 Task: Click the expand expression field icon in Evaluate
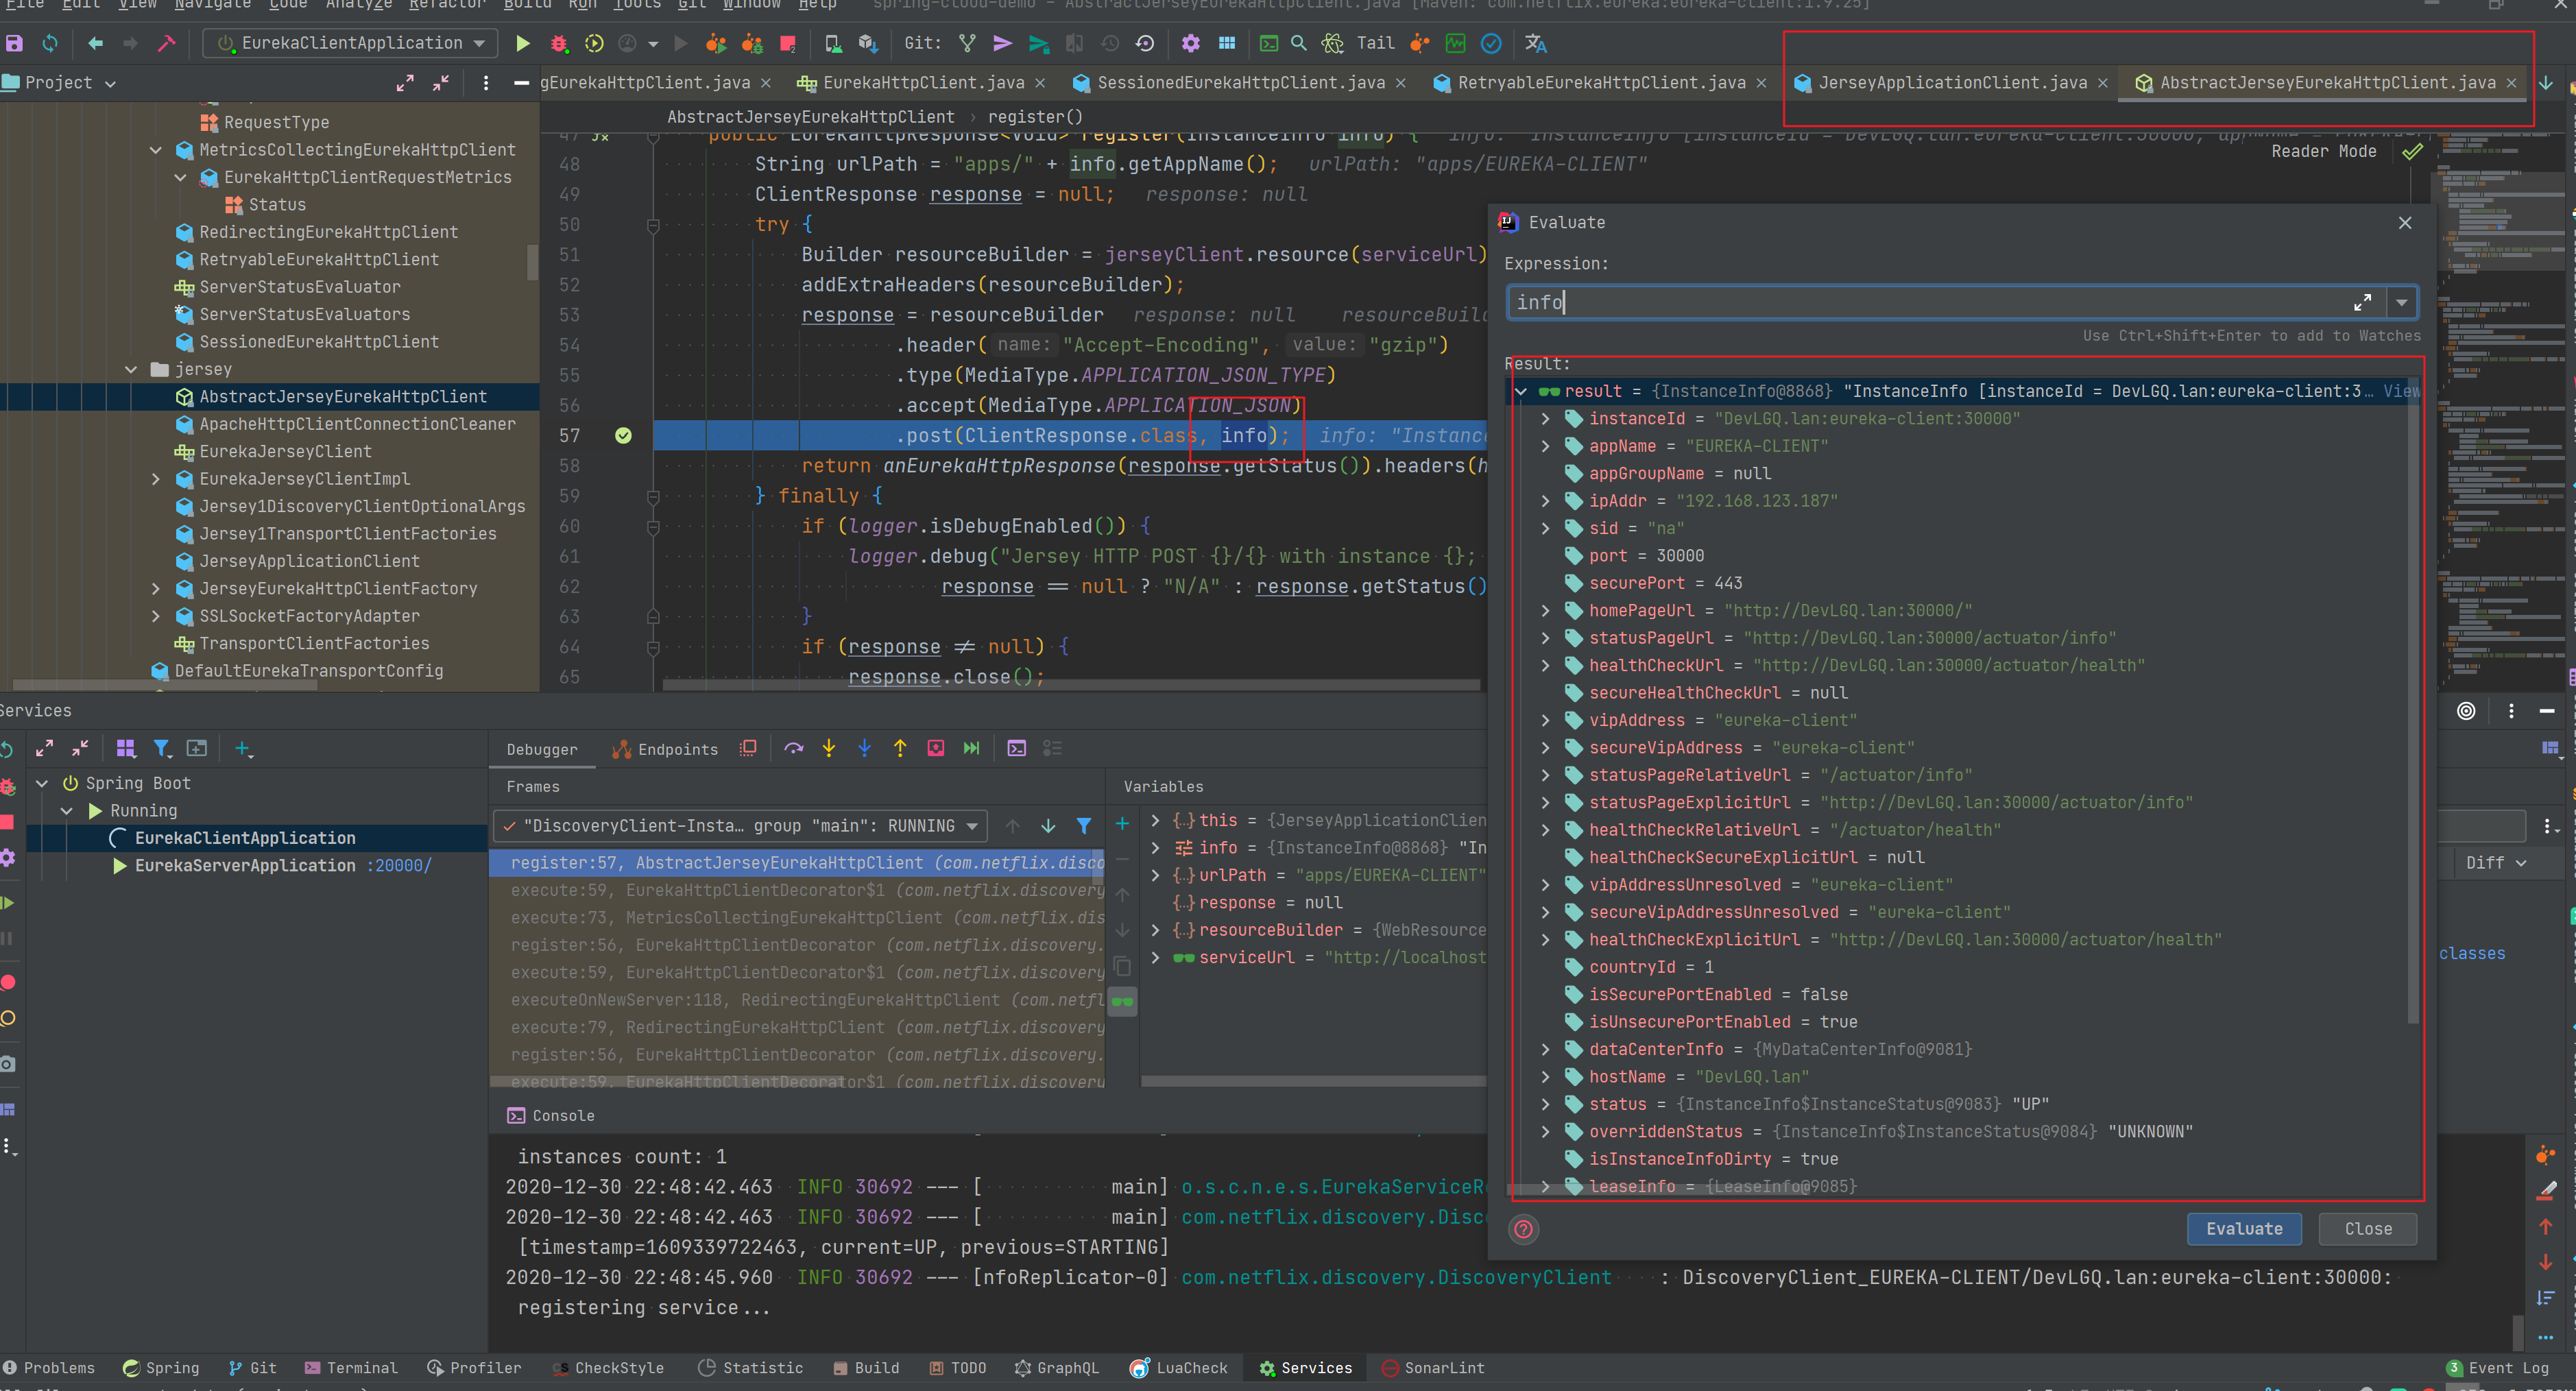(2362, 302)
